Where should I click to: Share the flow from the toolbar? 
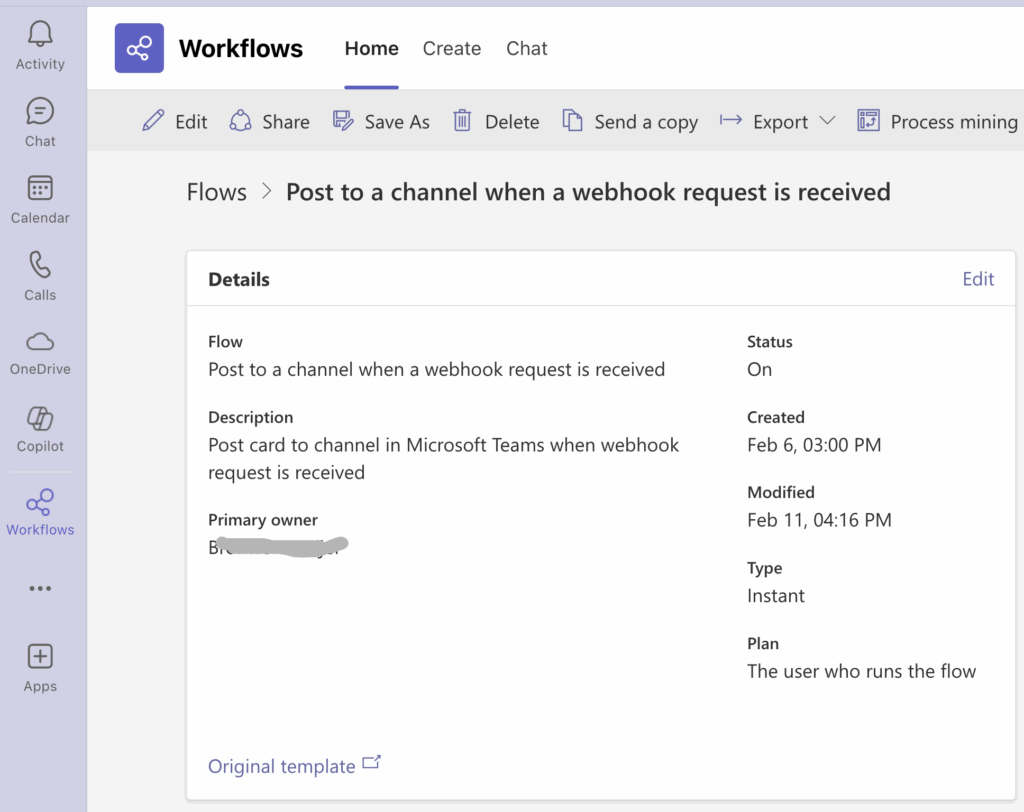point(269,121)
